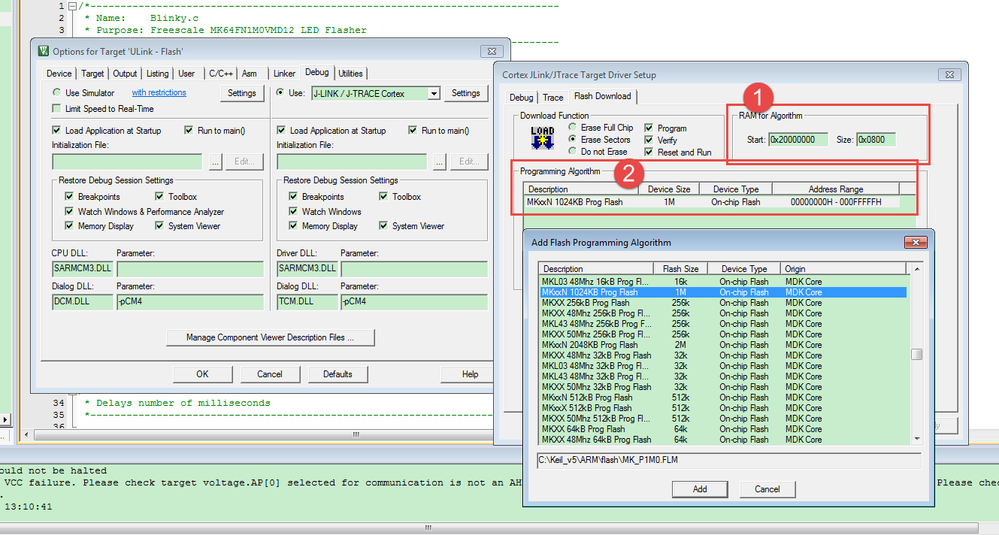This screenshot has height=535, width=999.
Task: Click the simulator Dialog DLL parameter field
Action: (190, 302)
